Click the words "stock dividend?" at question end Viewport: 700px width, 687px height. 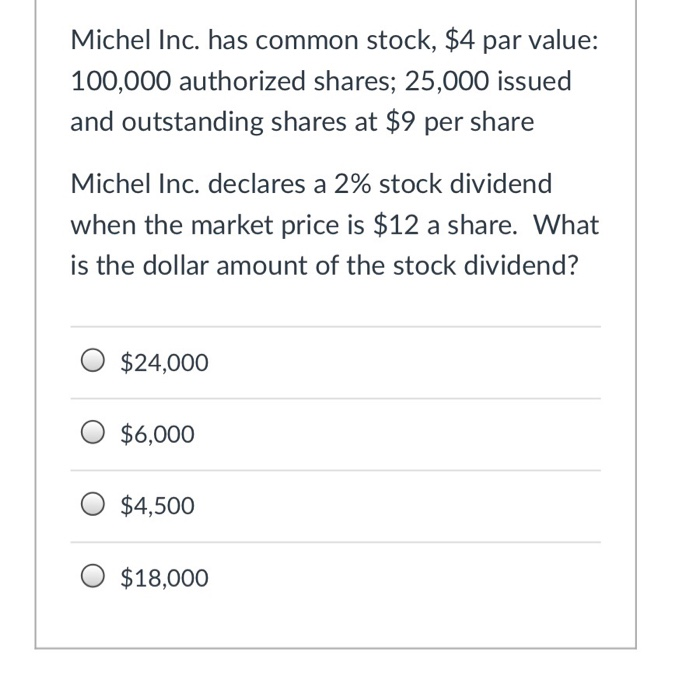pos(486,266)
